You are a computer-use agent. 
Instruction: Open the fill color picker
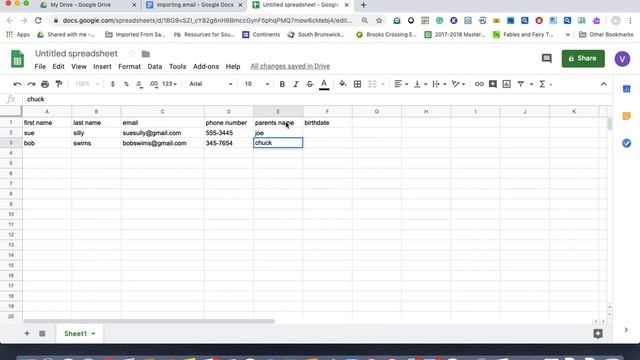342,84
